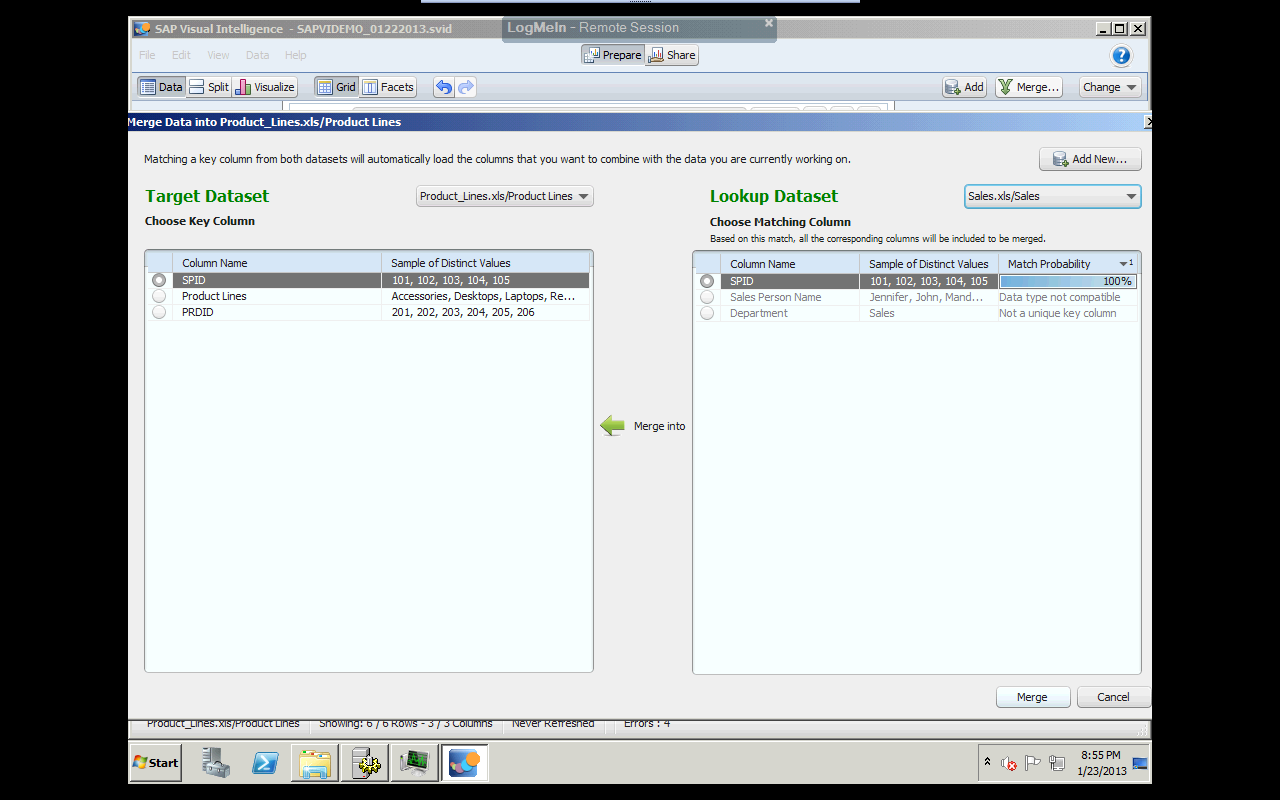Toggle the Grid display button
The width and height of the screenshot is (1280, 800).
point(337,87)
